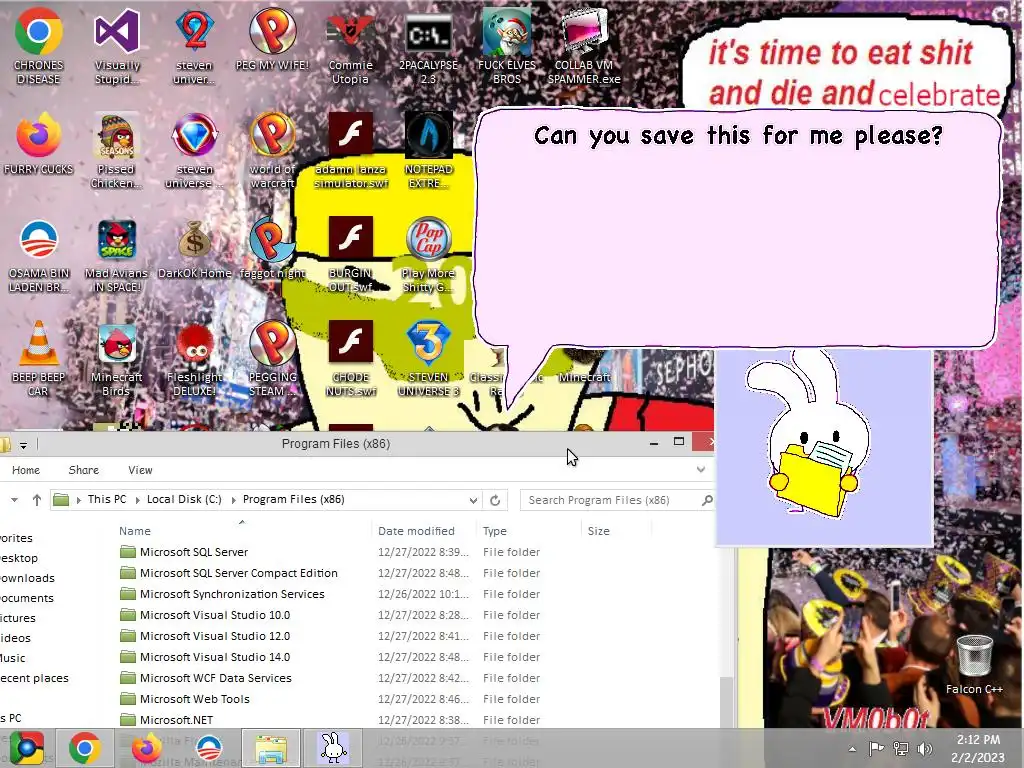Click the This PC breadcrumb

pyautogui.click(x=107, y=500)
